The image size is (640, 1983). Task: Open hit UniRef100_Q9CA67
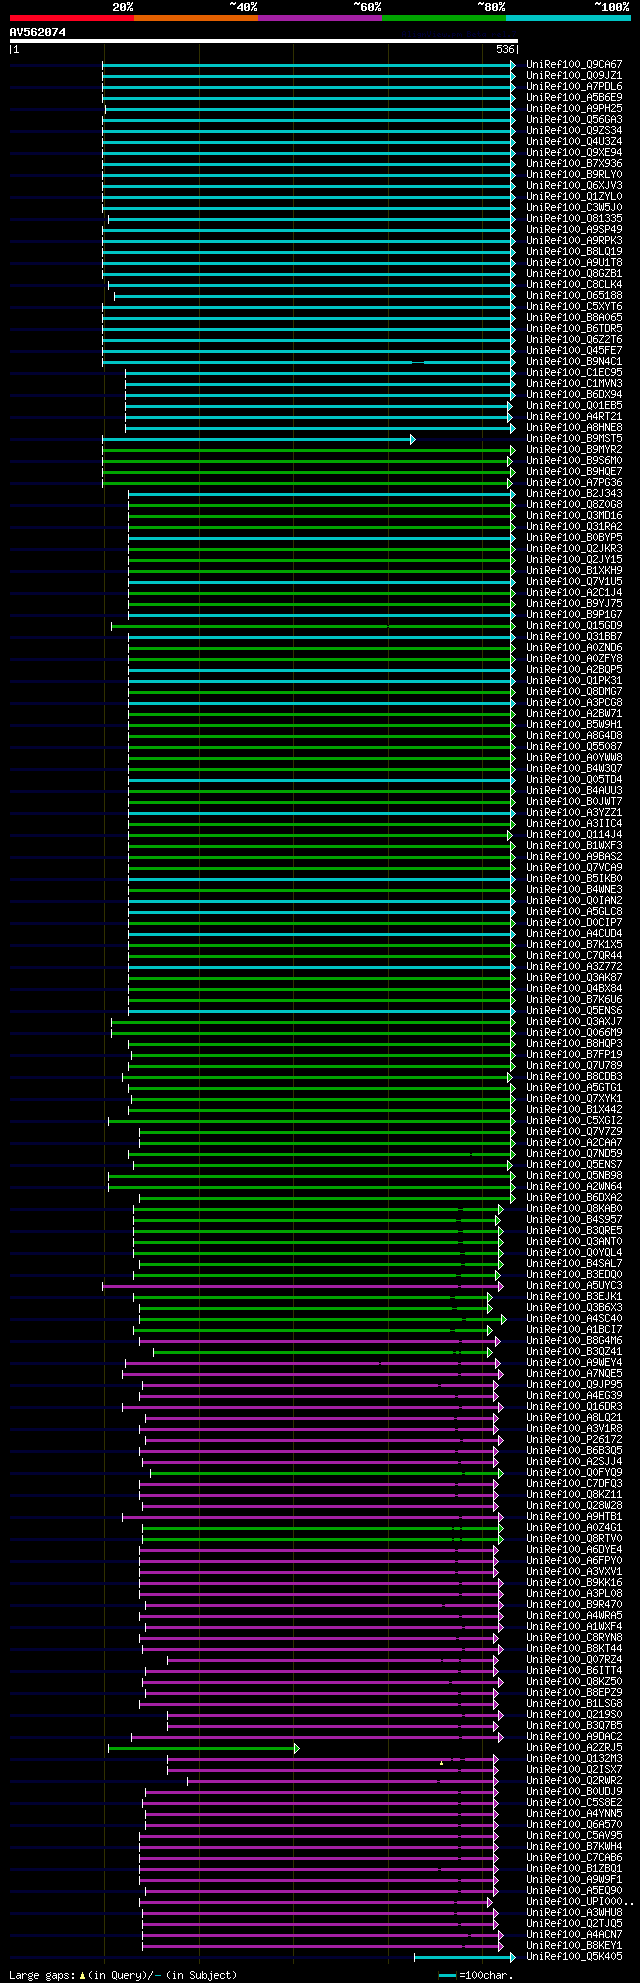[574, 64]
